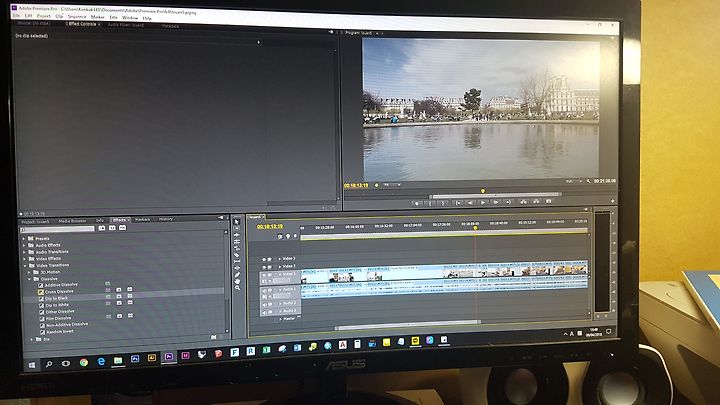This screenshot has height=405, width=720.
Task: Switch to the Markers tab
Action: pyautogui.click(x=142, y=219)
